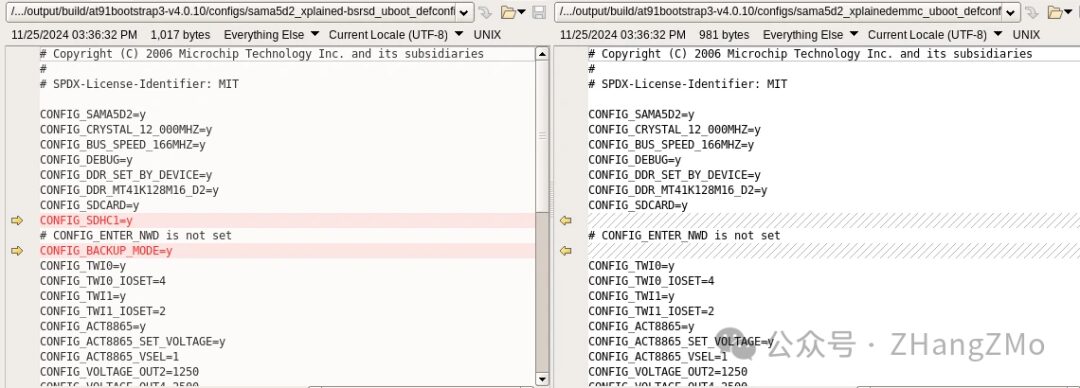Click right pane CONFIG_SDCARD=y line

[x=638, y=205]
